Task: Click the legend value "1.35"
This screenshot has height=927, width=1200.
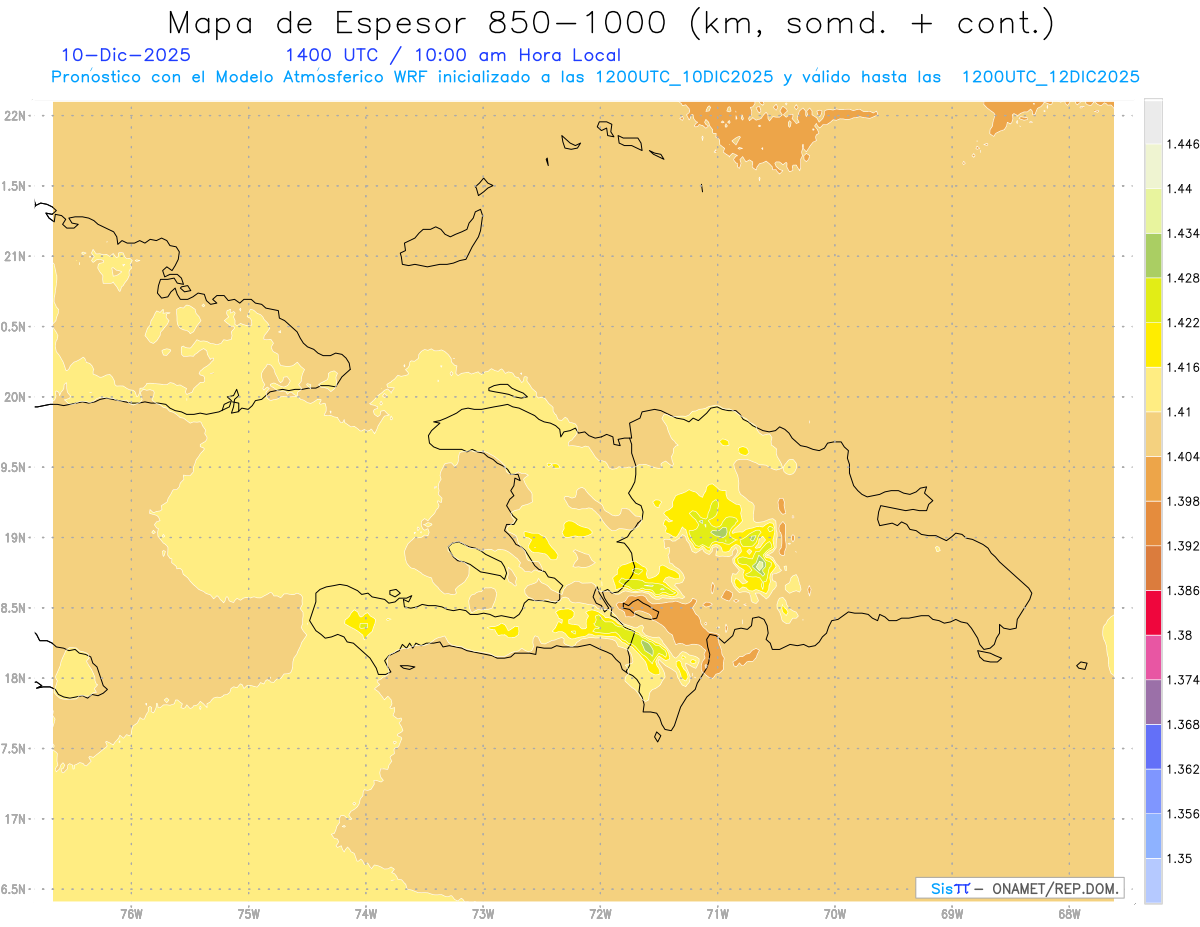Action: [1179, 857]
